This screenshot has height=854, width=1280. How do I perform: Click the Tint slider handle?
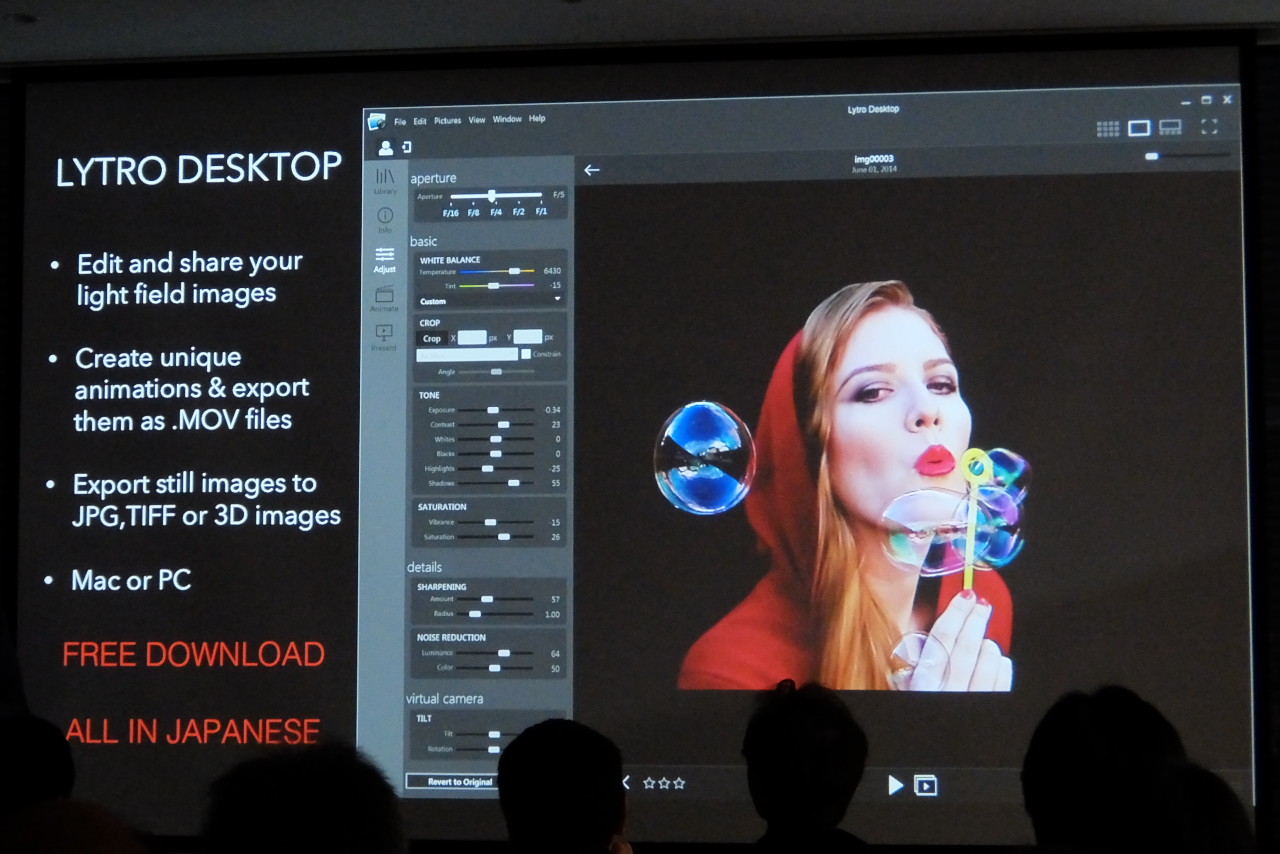[x=493, y=286]
